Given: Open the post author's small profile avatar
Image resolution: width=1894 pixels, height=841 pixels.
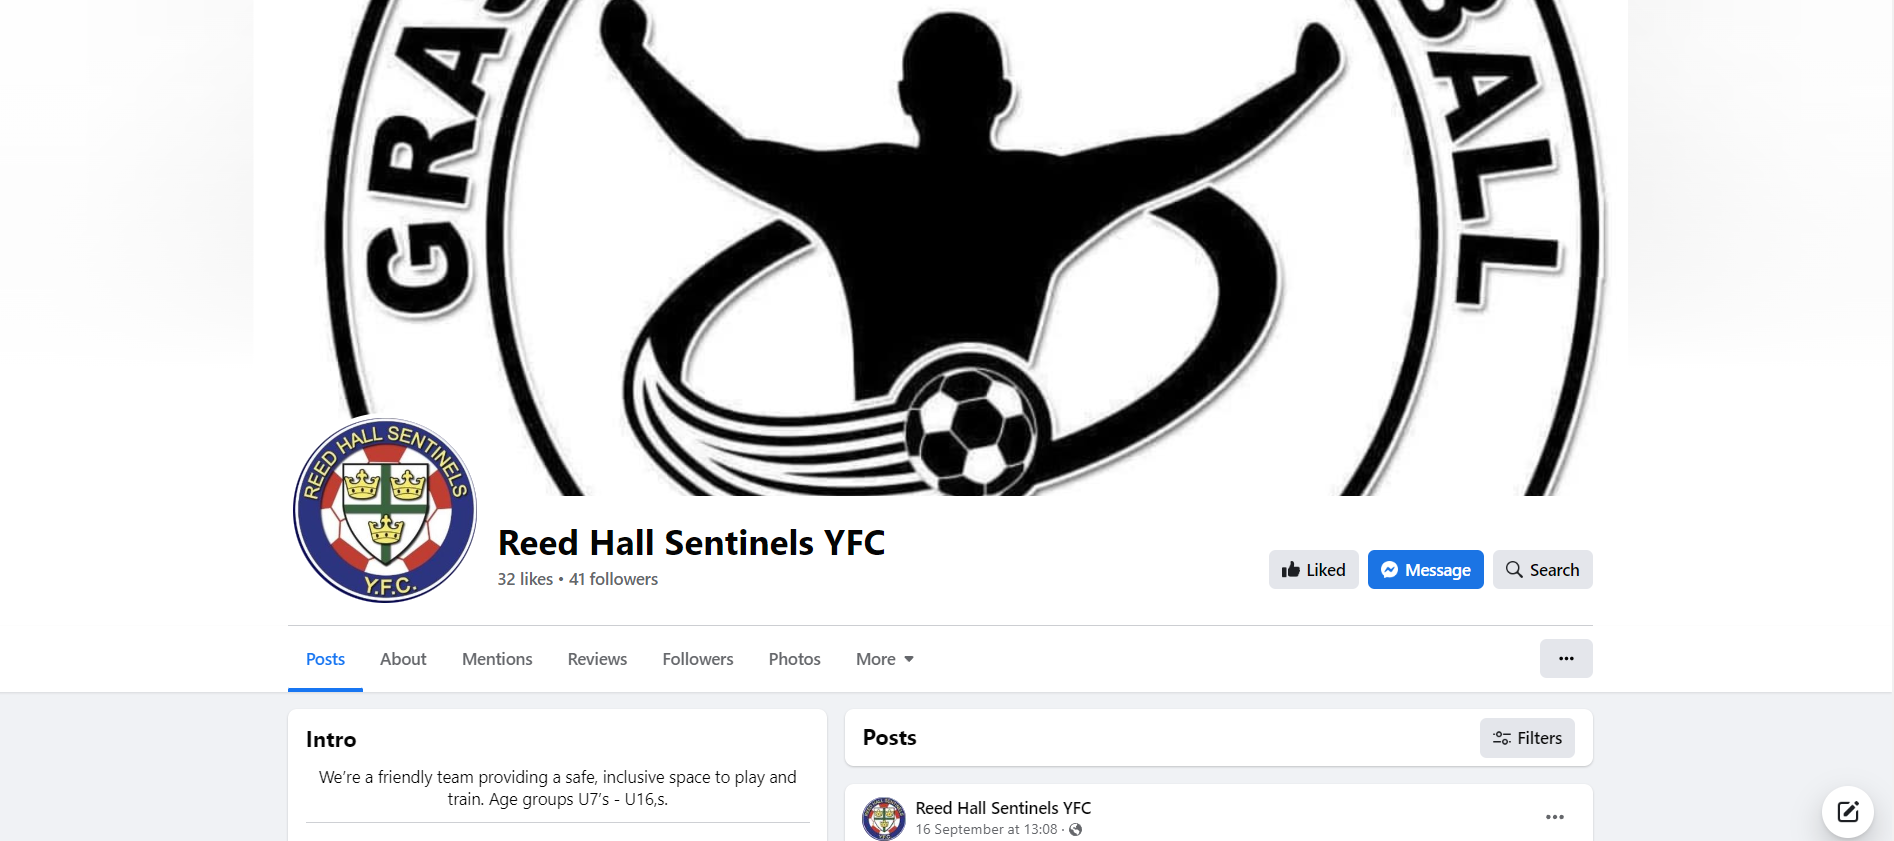Looking at the screenshot, I should (x=884, y=819).
